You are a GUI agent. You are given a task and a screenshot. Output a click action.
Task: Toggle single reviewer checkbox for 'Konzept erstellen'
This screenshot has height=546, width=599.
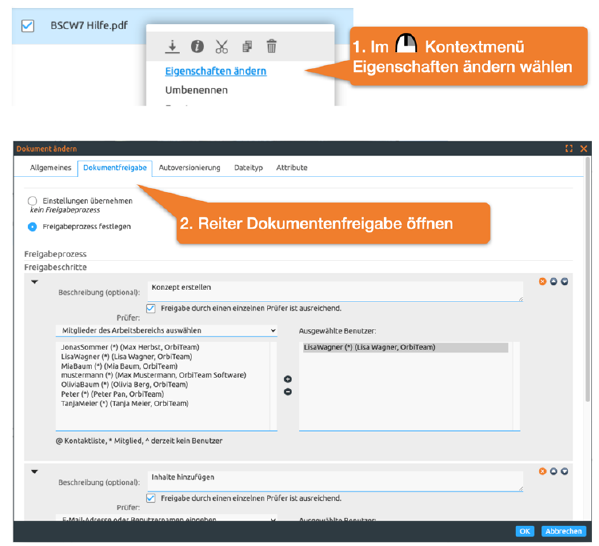[151, 308]
